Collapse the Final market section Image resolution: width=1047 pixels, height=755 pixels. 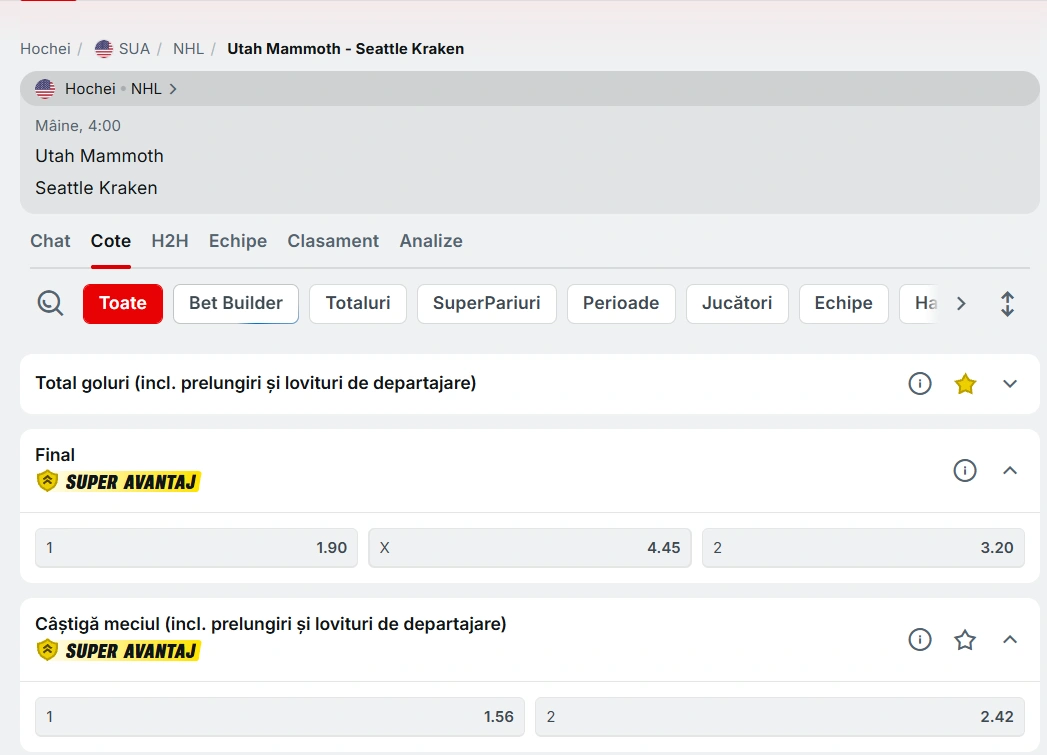coord(1010,470)
